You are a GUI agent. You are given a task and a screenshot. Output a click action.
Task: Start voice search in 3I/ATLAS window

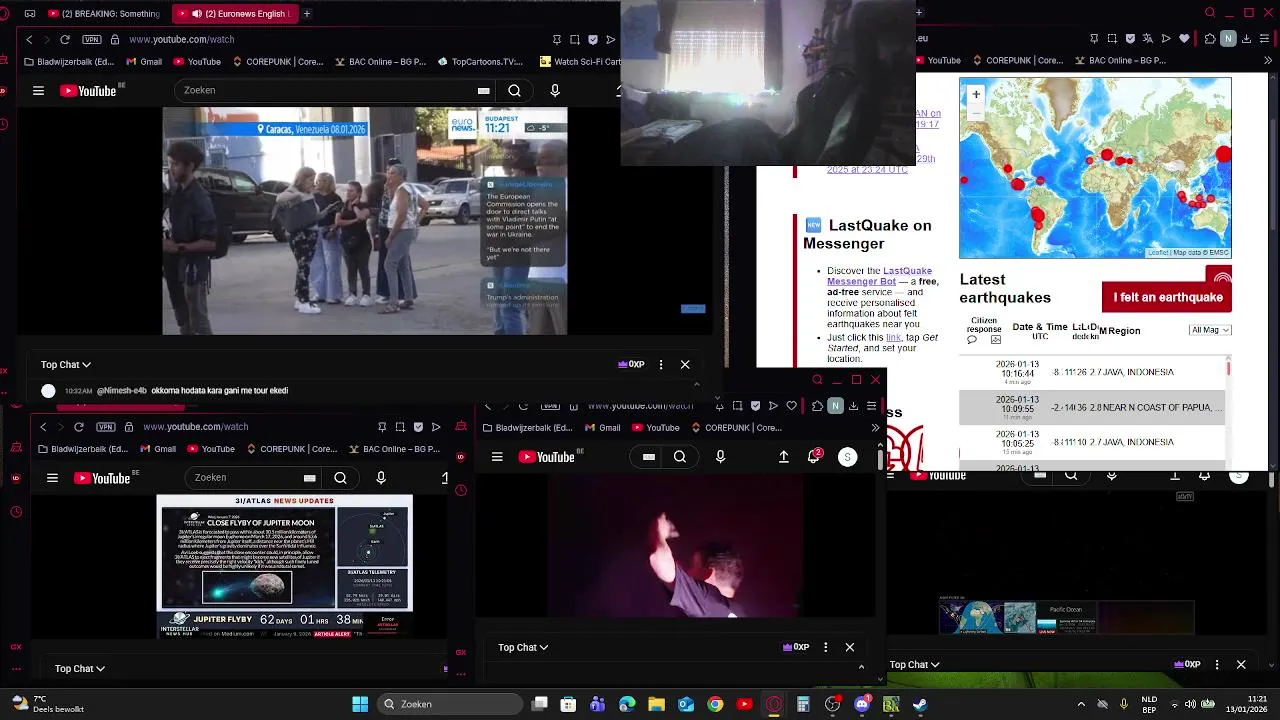pos(381,478)
